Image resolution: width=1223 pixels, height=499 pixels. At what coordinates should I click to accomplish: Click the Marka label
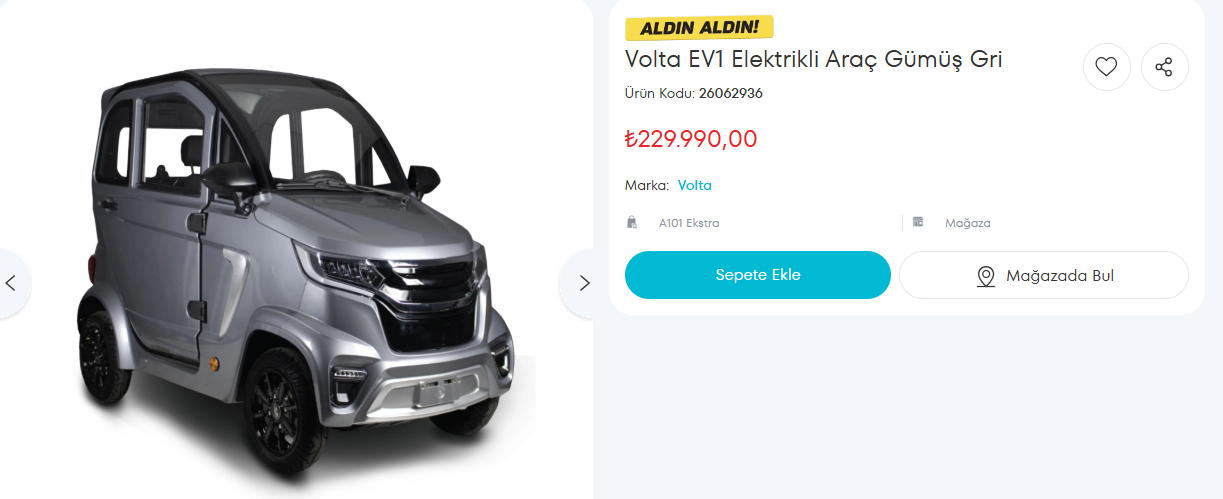tap(646, 185)
